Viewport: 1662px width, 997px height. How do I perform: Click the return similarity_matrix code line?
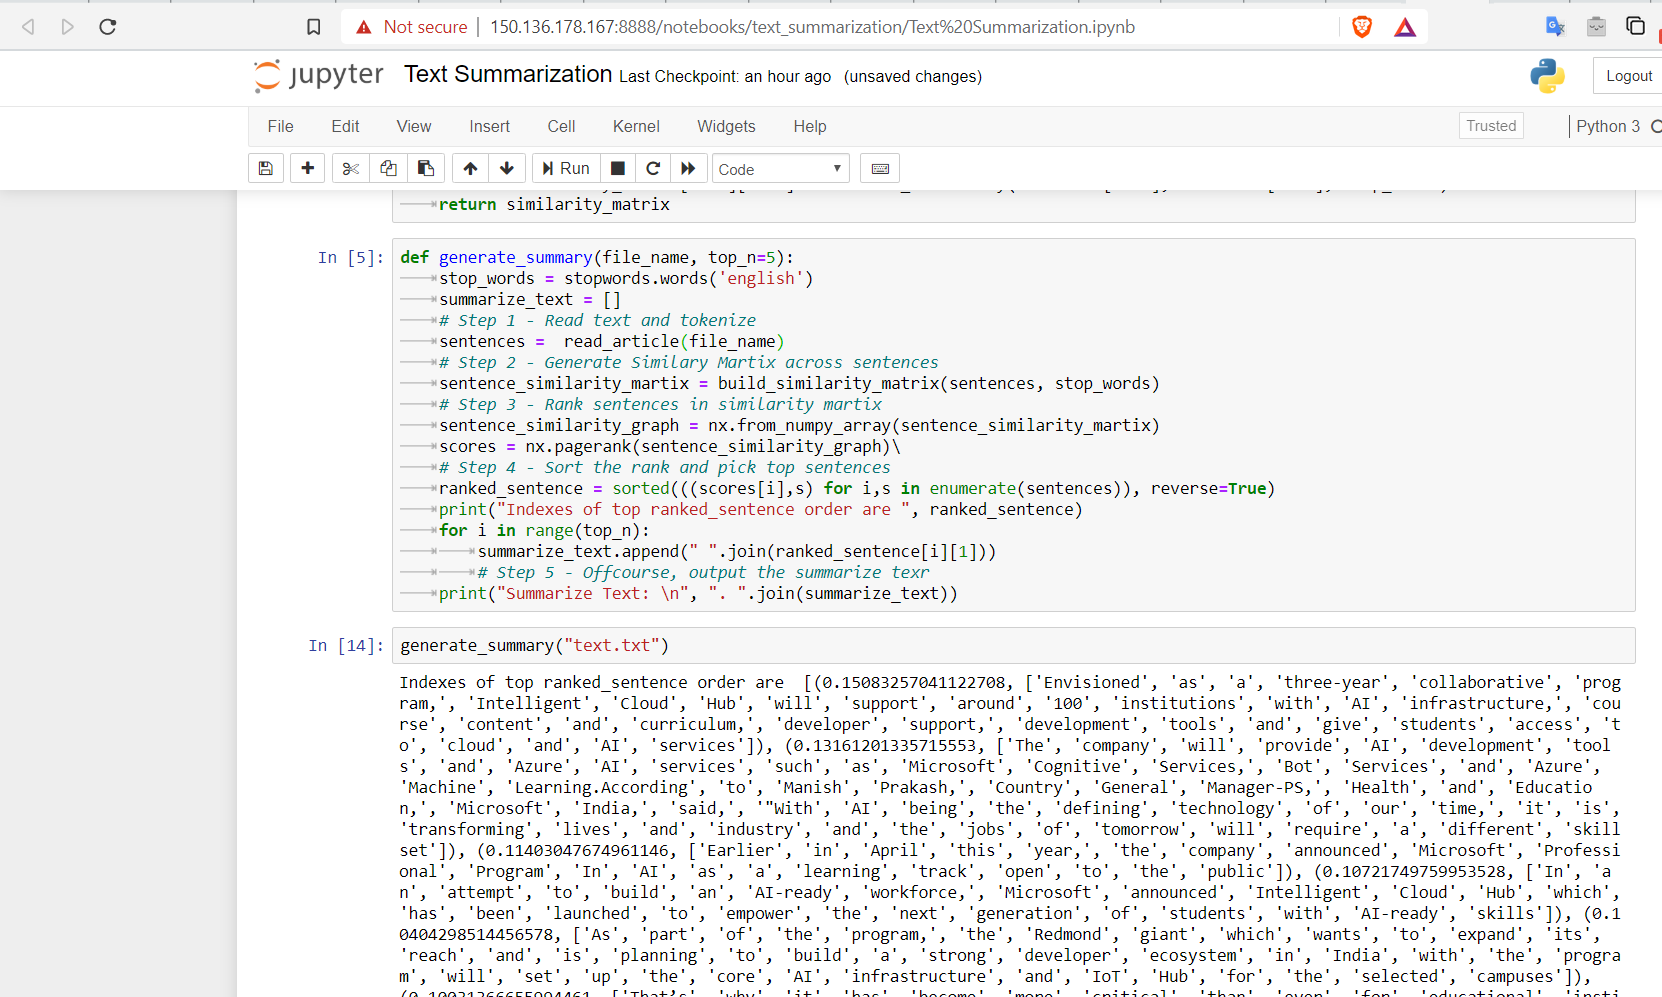click(554, 204)
